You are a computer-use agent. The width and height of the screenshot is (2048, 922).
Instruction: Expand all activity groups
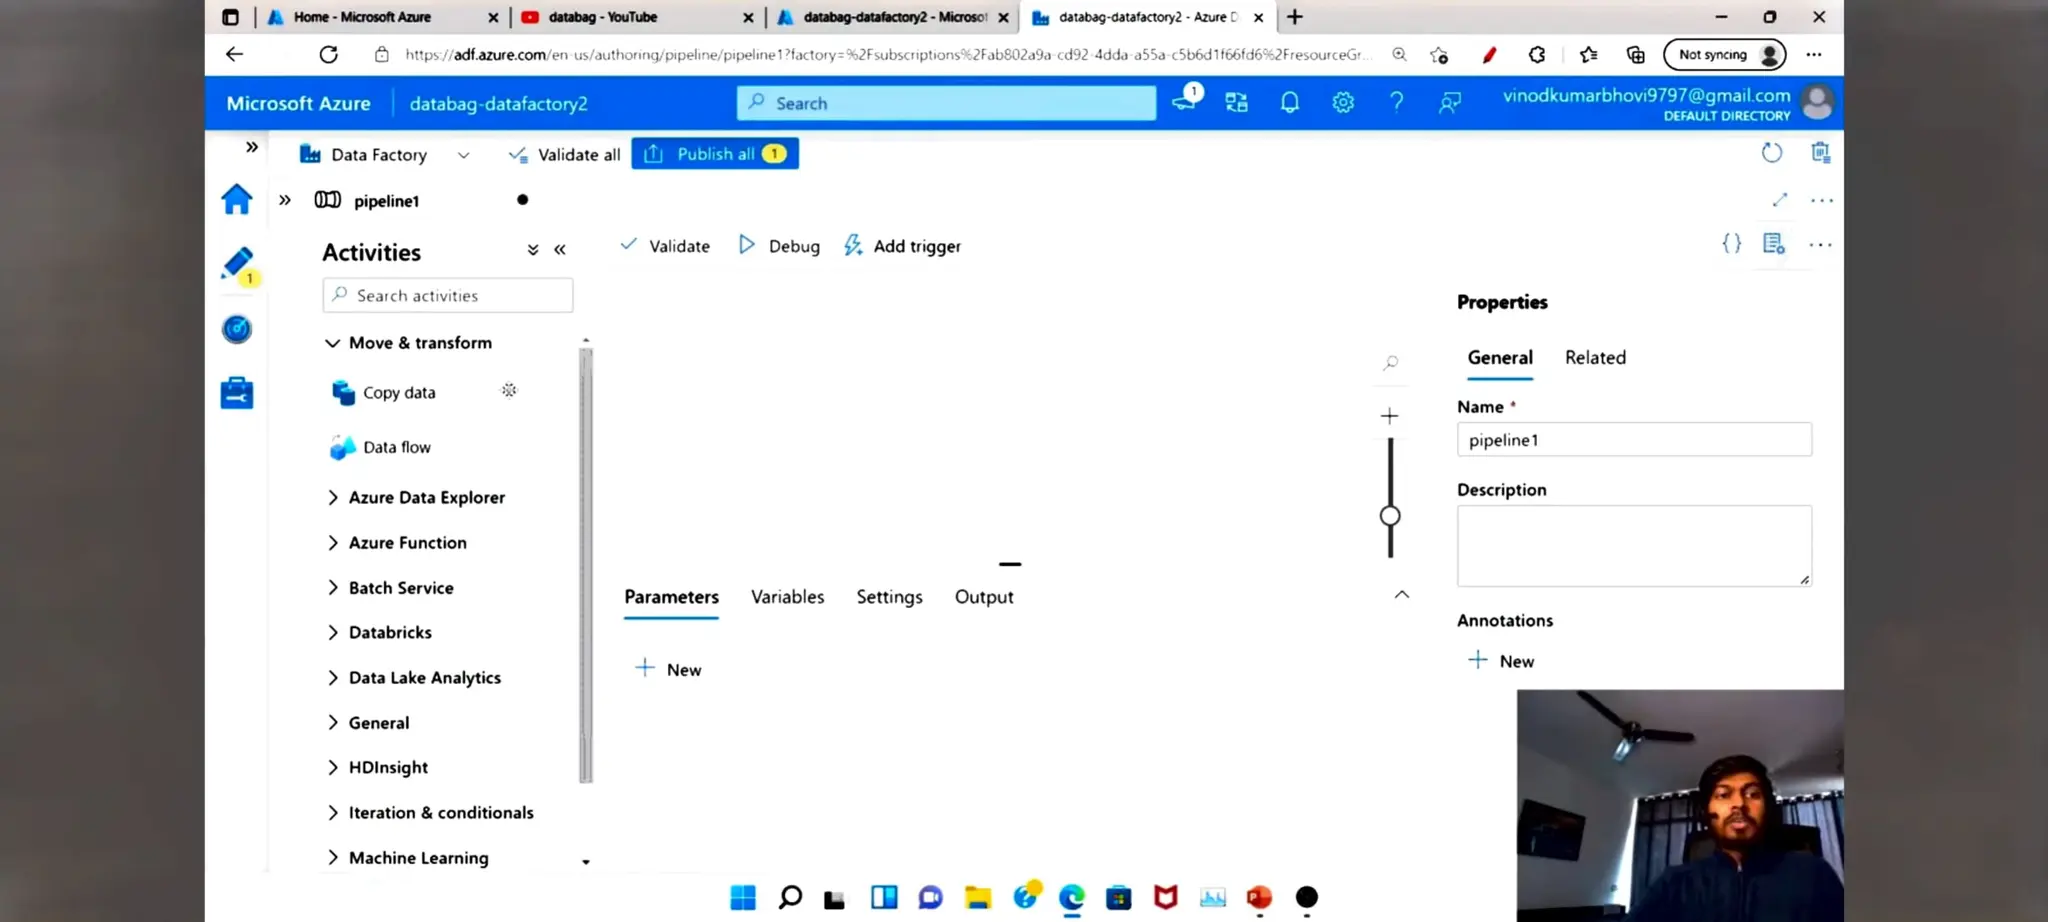[x=533, y=250]
